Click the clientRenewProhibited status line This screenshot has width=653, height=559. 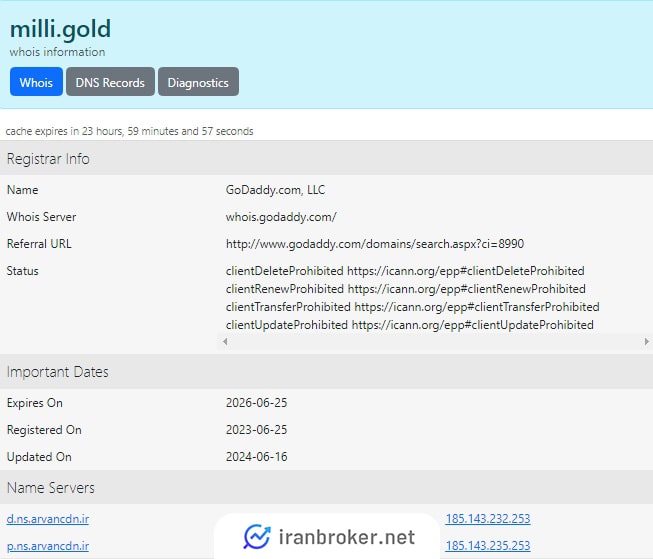(406, 289)
